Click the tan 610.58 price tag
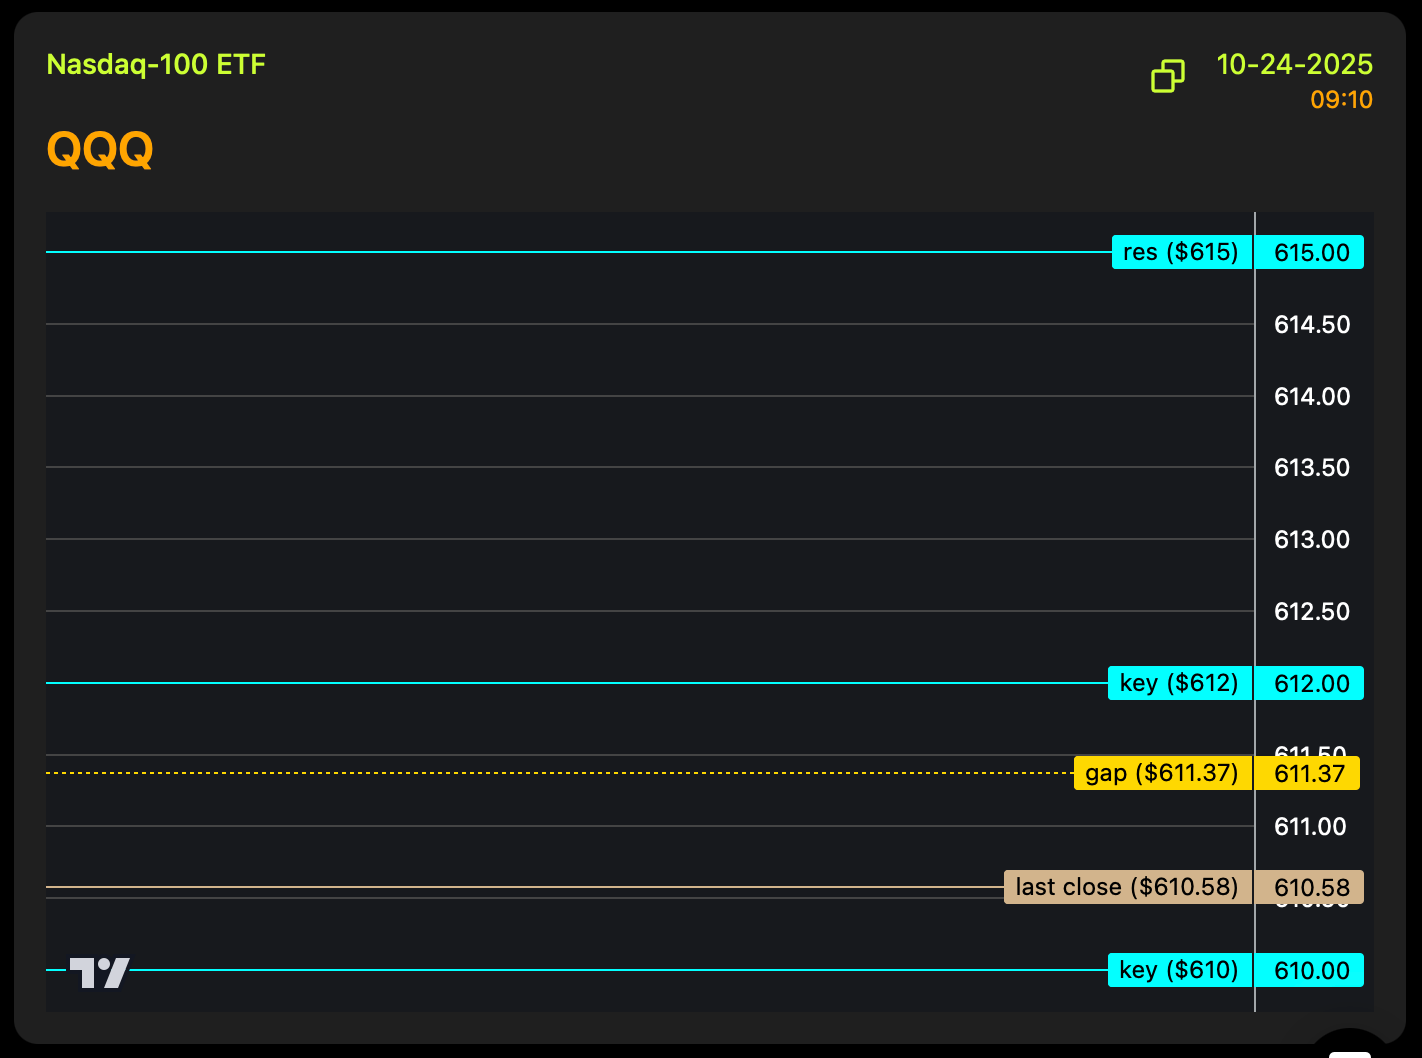 point(1310,887)
